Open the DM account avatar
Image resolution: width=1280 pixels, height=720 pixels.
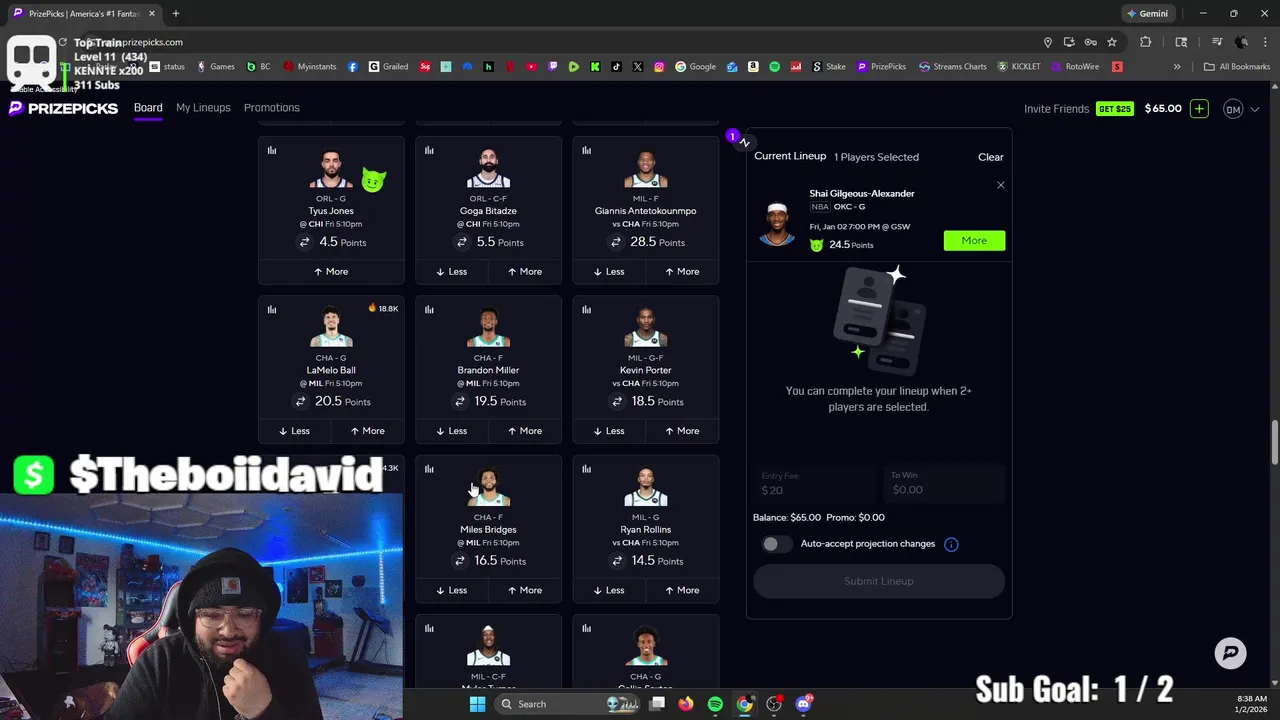1233,109
